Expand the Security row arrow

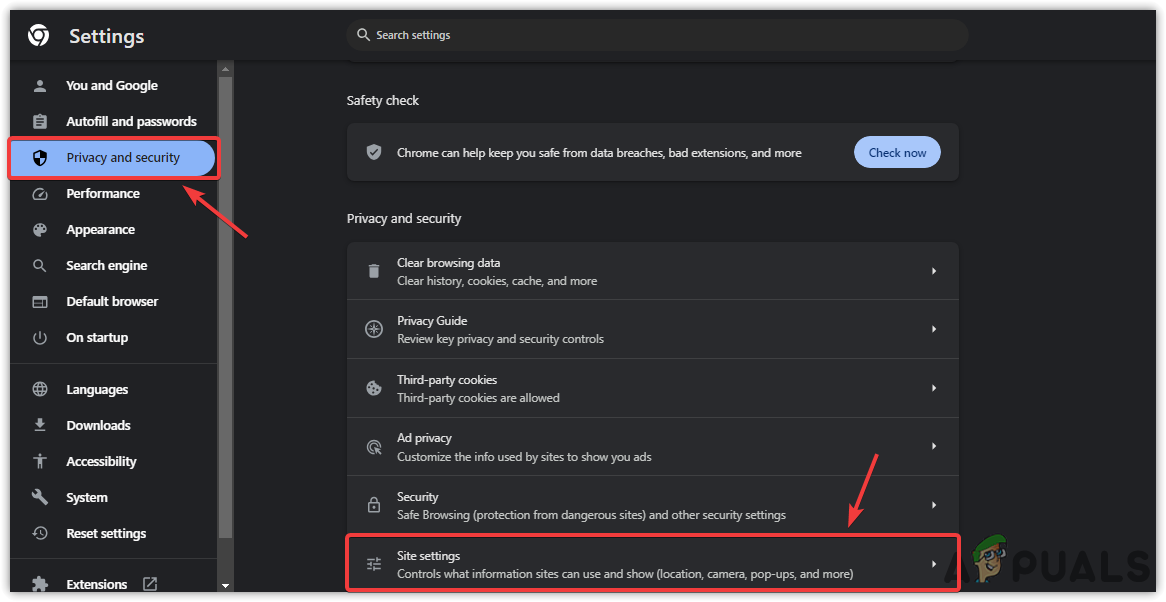point(934,505)
